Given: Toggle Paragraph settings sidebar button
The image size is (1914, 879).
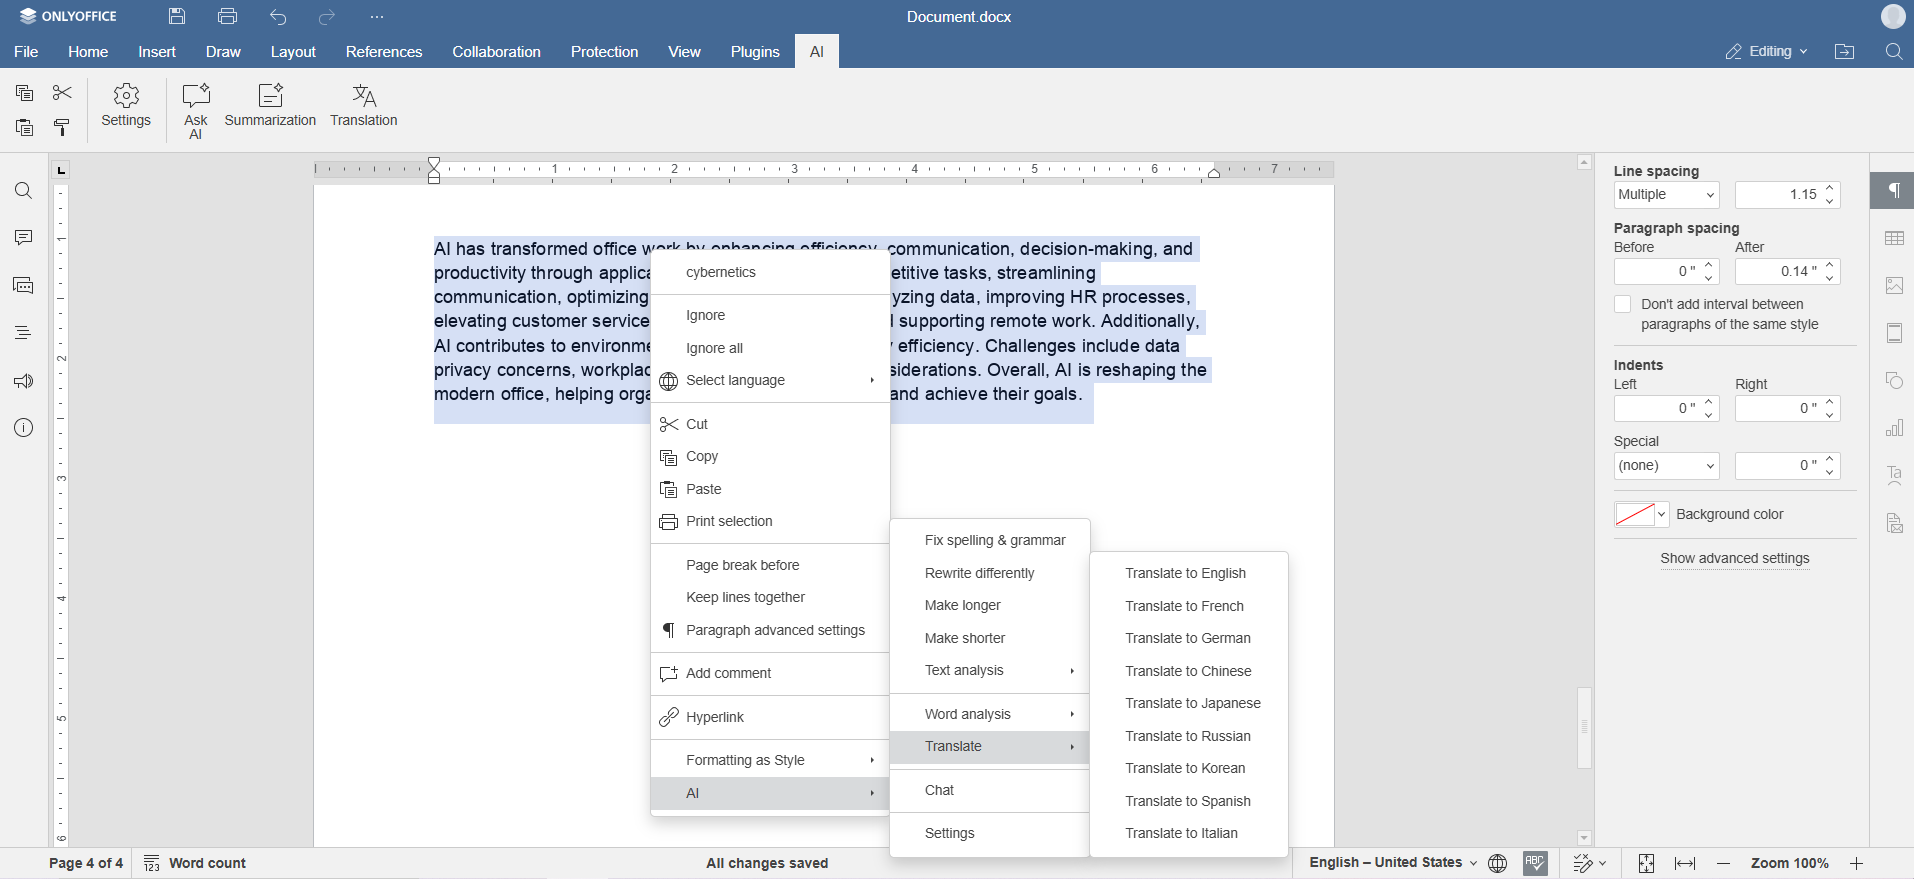Looking at the screenshot, I should (1893, 190).
